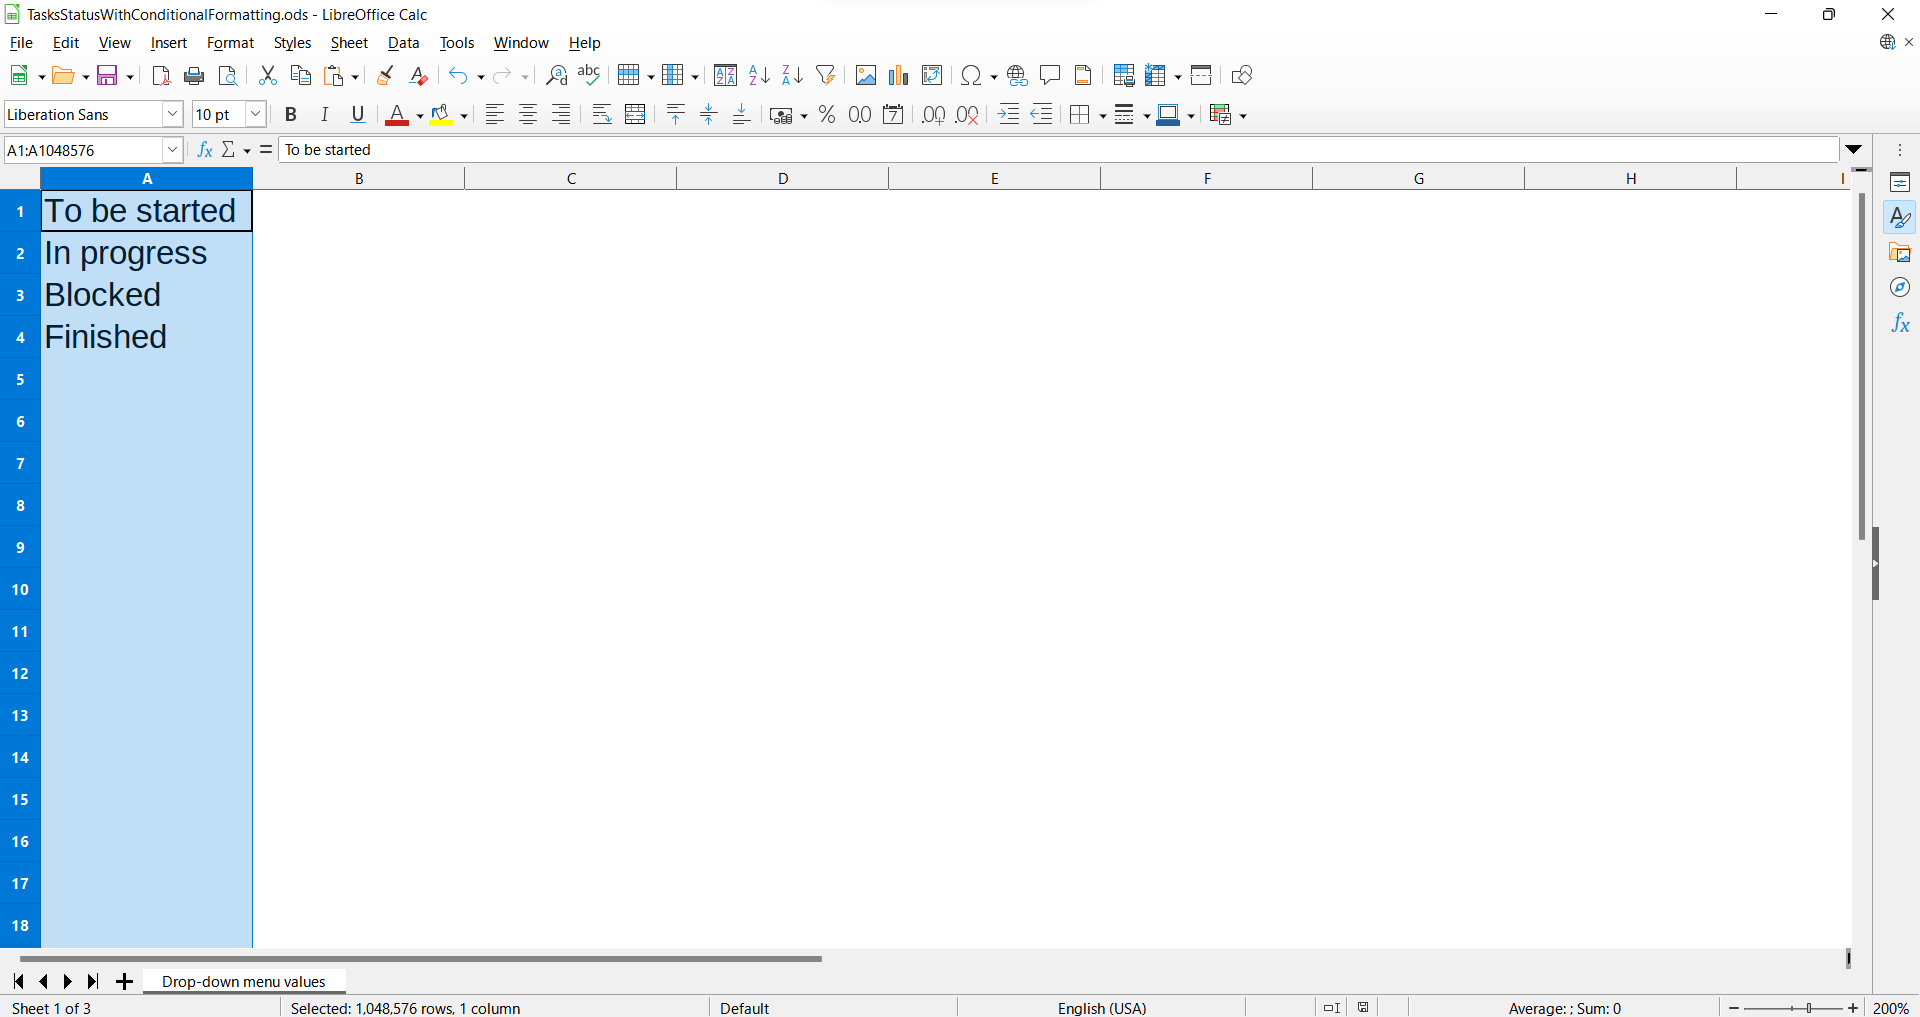Open Find & Replace tool
This screenshot has width=1920, height=1017.
(557, 76)
